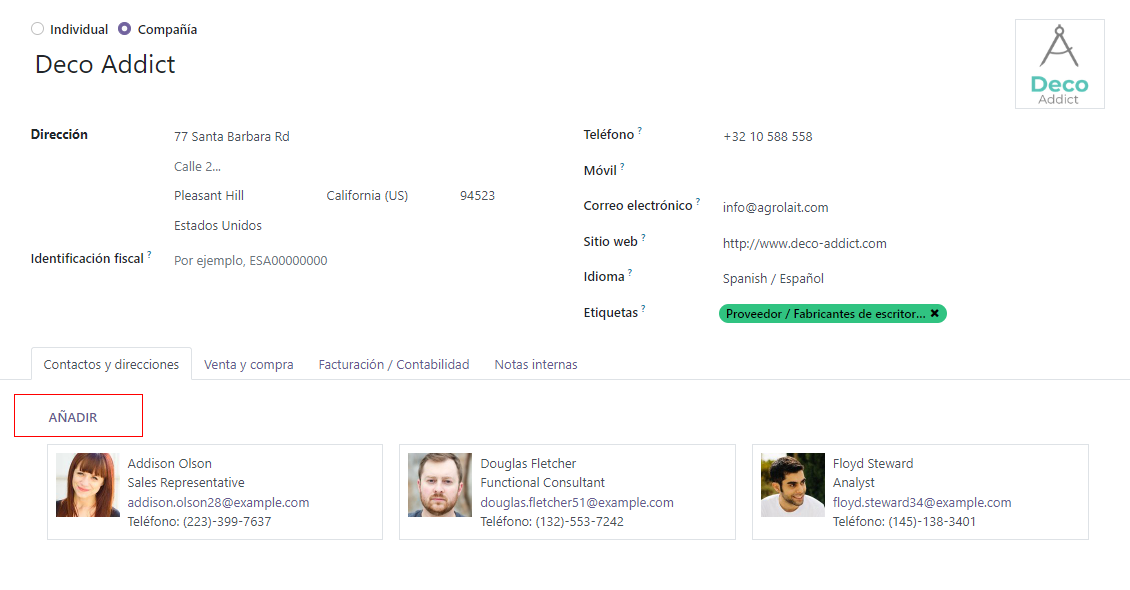
Task: Click the Teléfono help icon
Action: [x=640, y=129]
